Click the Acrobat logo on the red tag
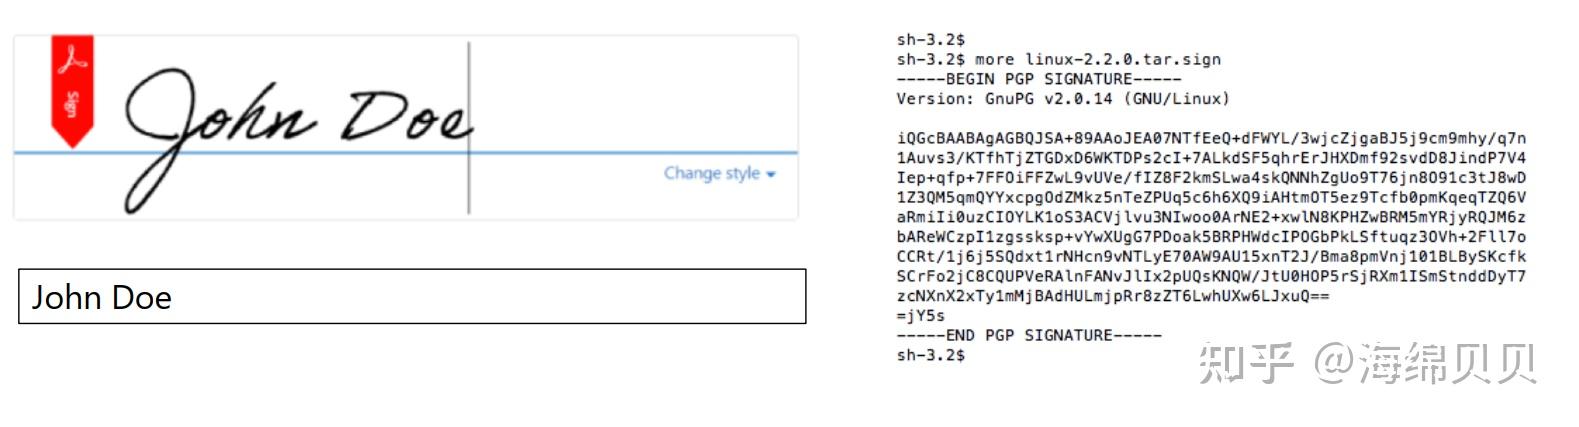The image size is (1579, 427). 72,58
